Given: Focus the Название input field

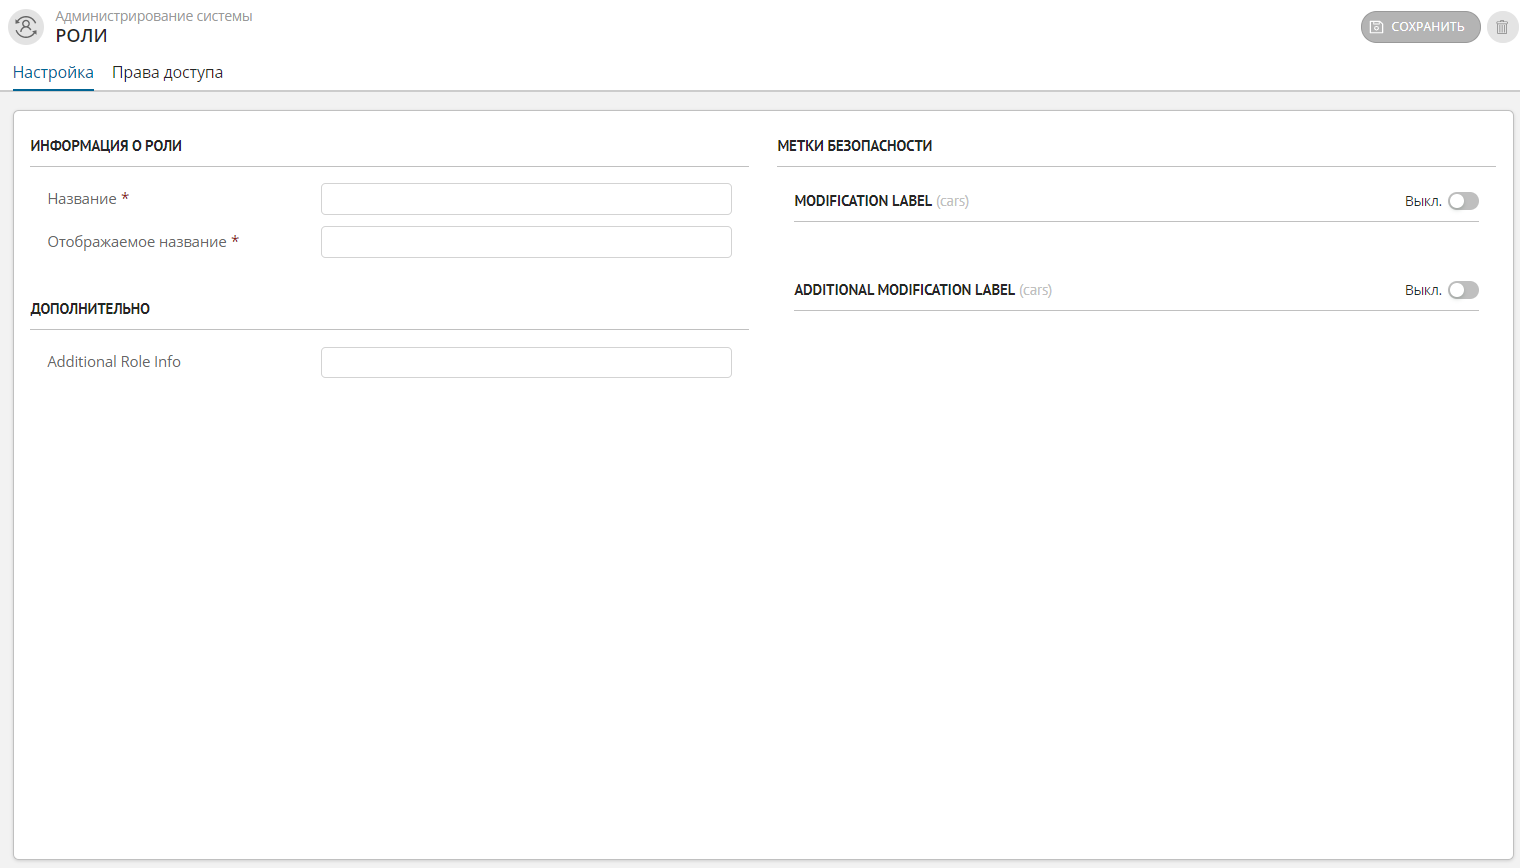Looking at the screenshot, I should point(526,199).
